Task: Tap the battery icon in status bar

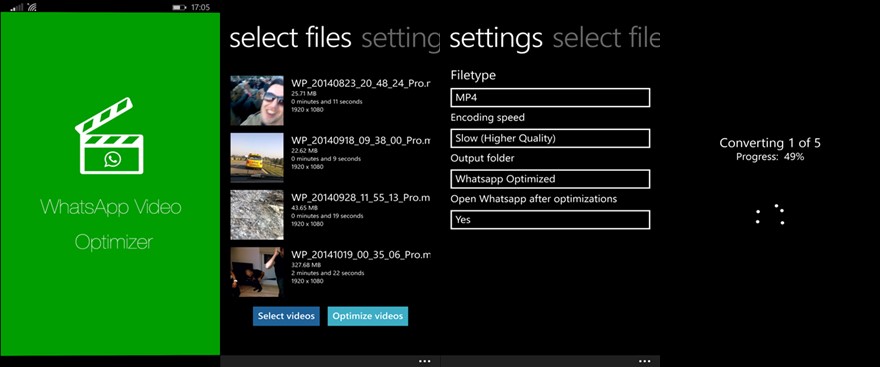Action: [179, 7]
